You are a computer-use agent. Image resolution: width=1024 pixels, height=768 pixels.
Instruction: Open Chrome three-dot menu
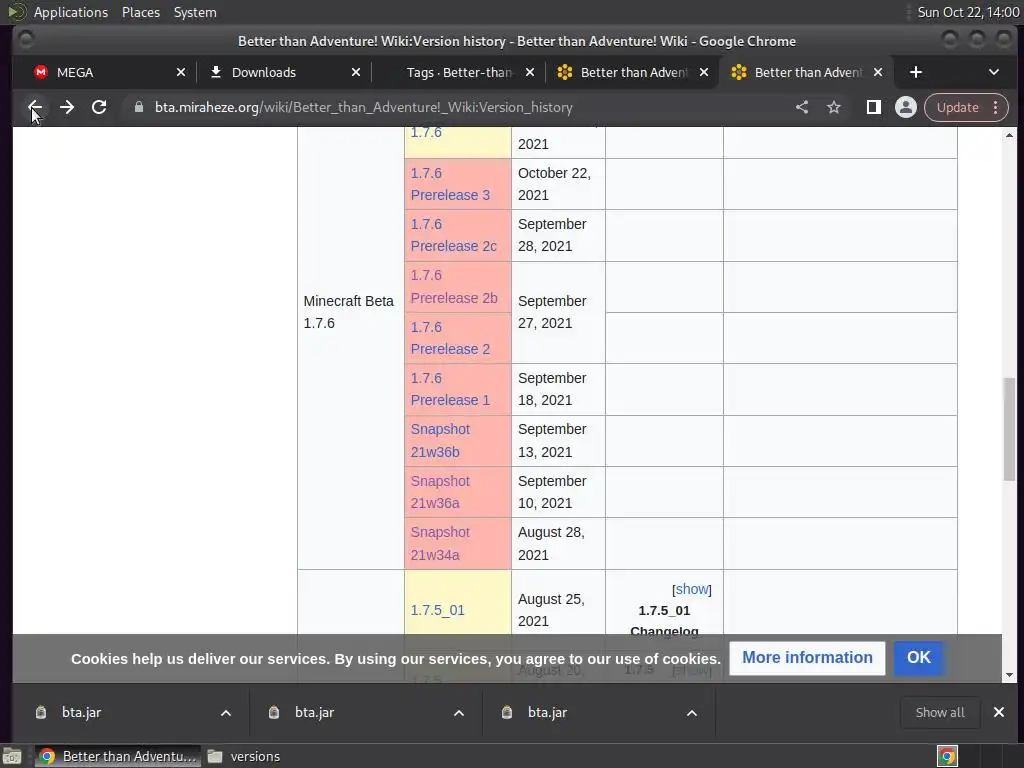pyautogui.click(x=996, y=107)
